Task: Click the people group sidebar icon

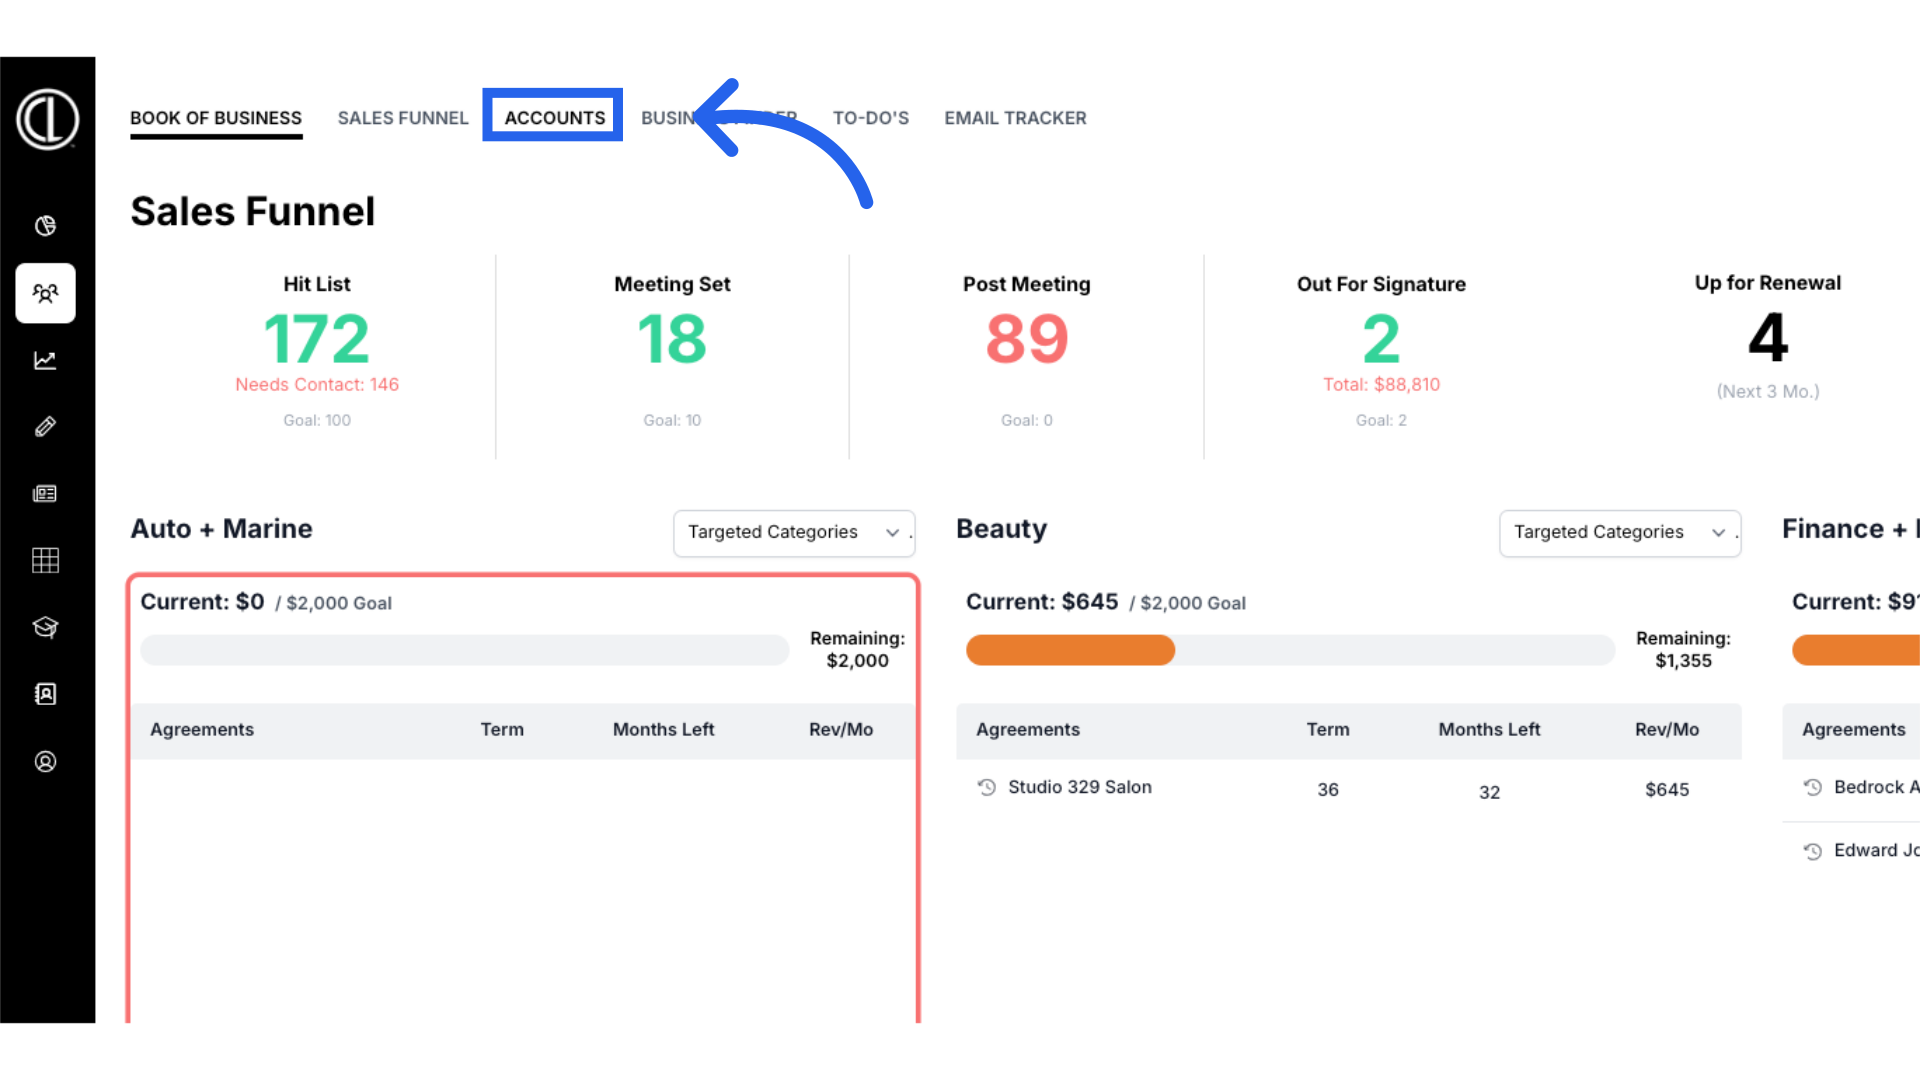Action: pos(45,293)
